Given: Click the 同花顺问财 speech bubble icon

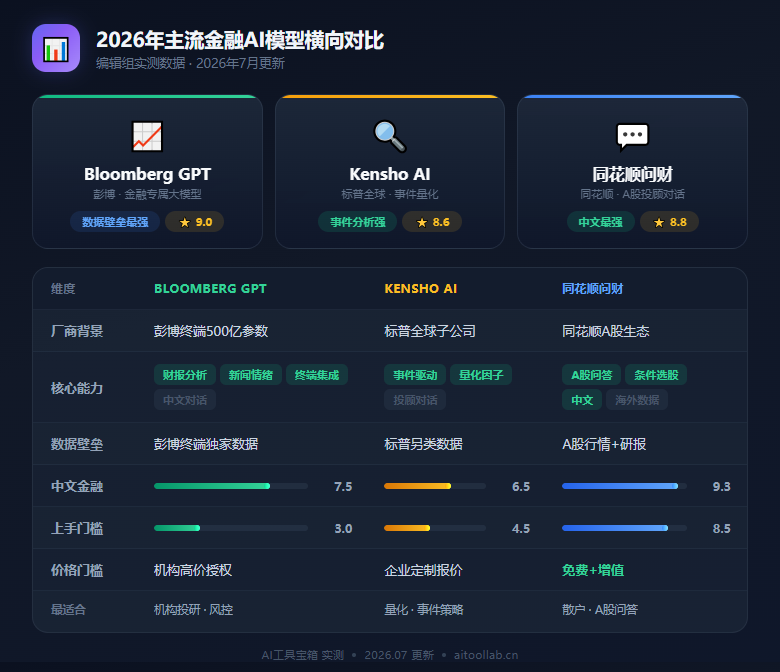Looking at the screenshot, I should tap(632, 136).
